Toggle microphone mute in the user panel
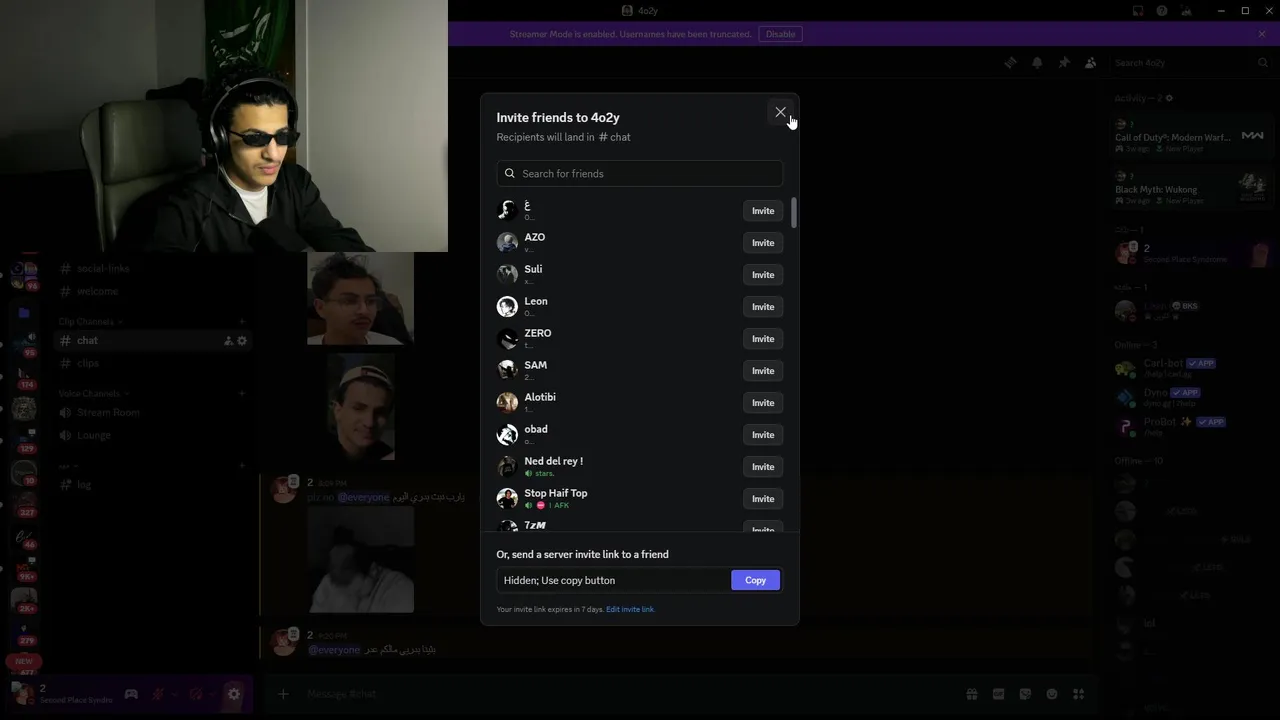Image resolution: width=1280 pixels, height=720 pixels. tap(158, 694)
